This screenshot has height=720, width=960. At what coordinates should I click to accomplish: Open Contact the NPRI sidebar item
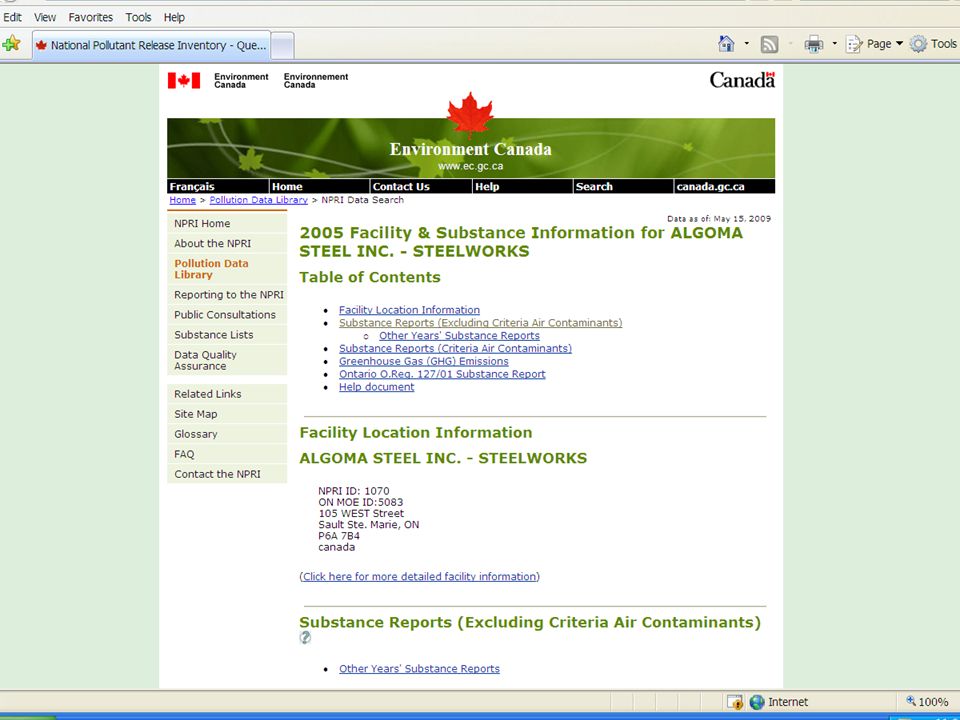coord(227,474)
